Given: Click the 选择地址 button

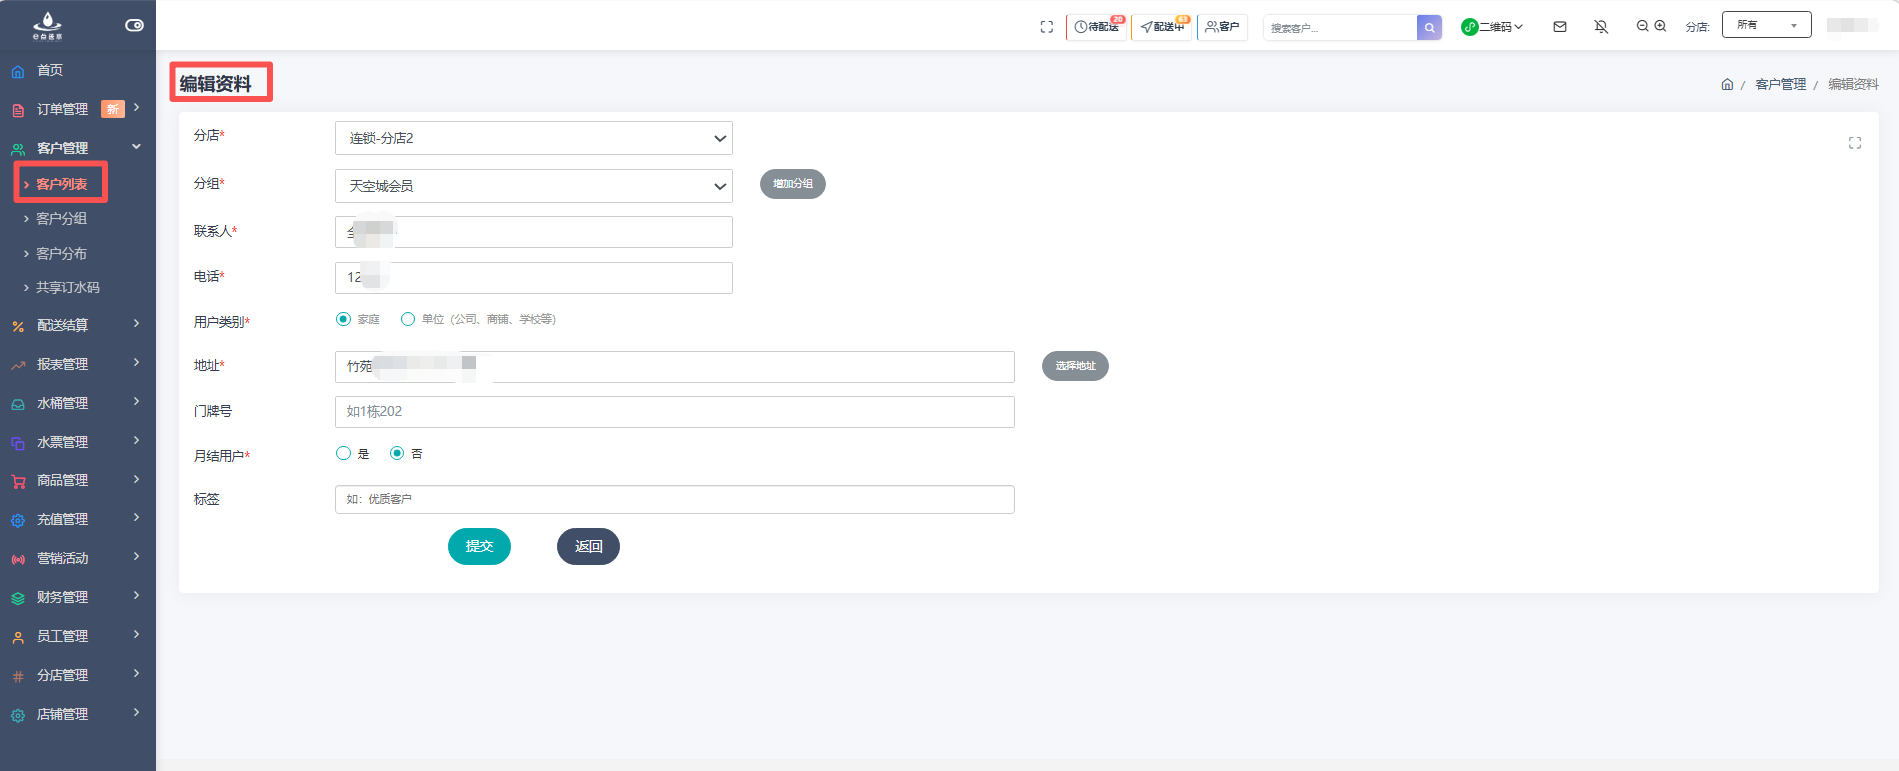Looking at the screenshot, I should (1075, 366).
